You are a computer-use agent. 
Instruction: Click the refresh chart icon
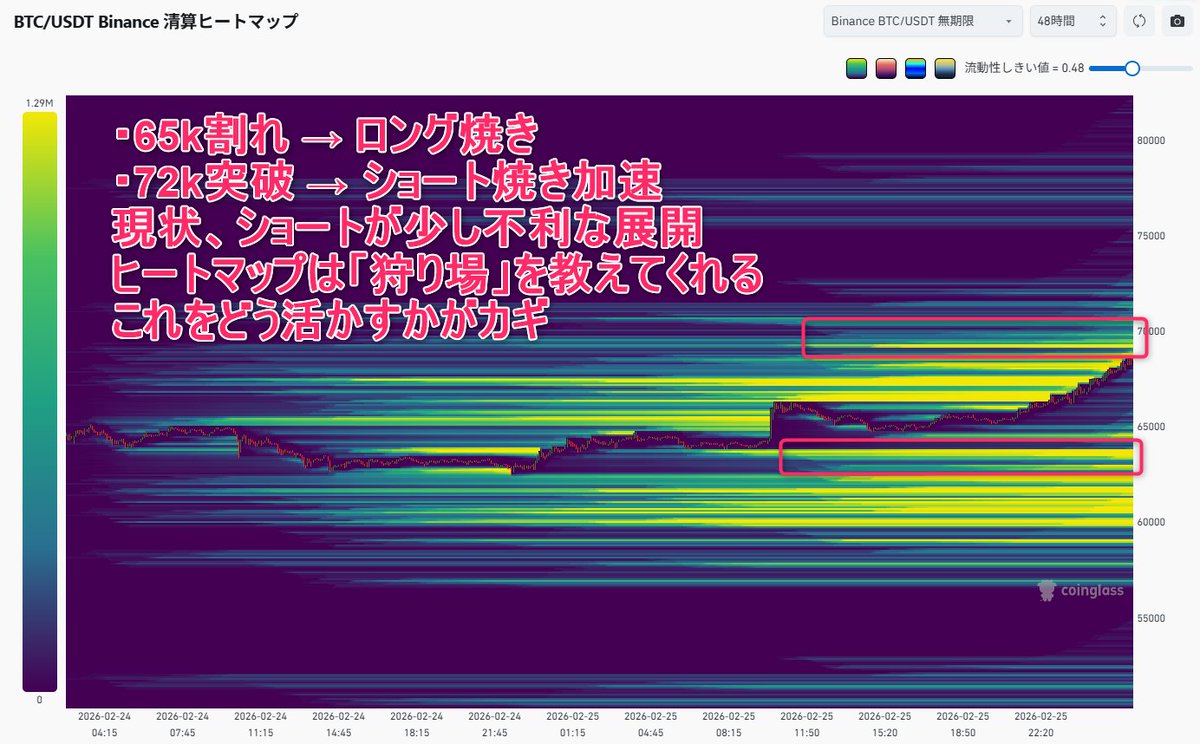coord(1138,20)
